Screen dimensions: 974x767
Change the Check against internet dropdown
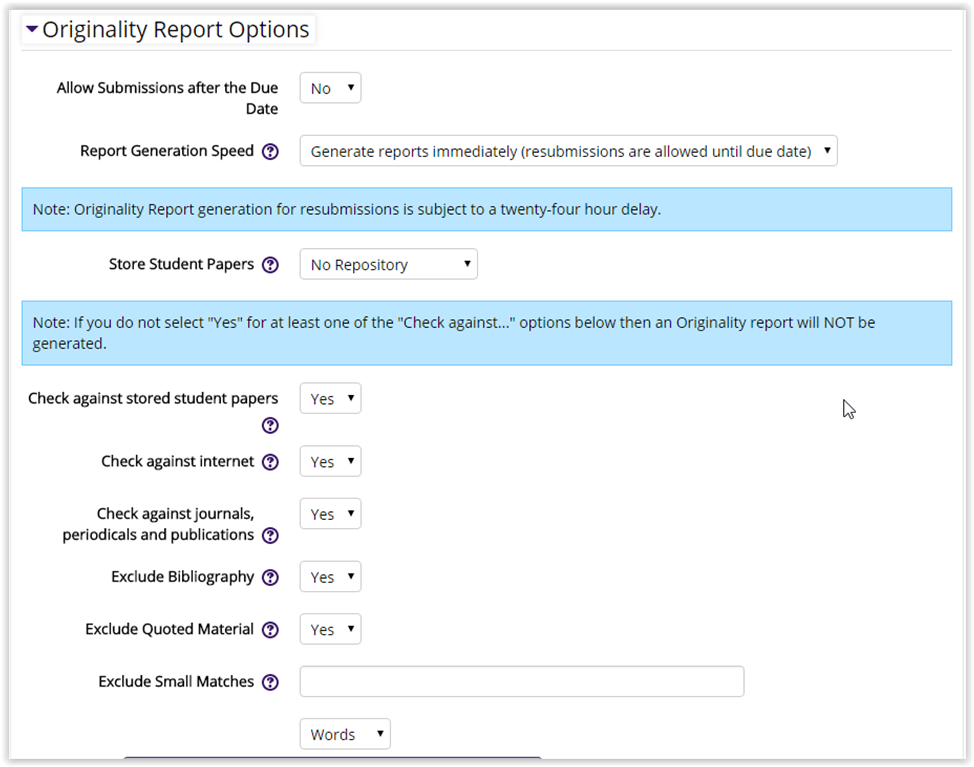coord(330,461)
